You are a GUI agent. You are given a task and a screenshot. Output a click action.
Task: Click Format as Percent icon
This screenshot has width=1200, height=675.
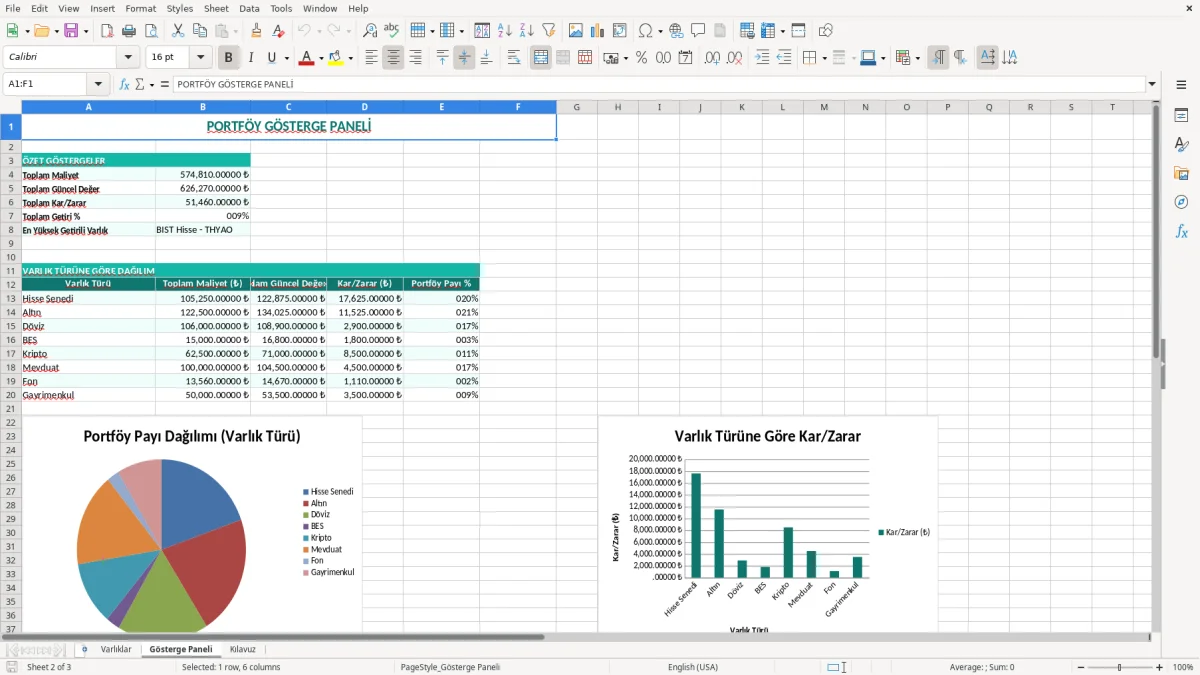pos(641,58)
